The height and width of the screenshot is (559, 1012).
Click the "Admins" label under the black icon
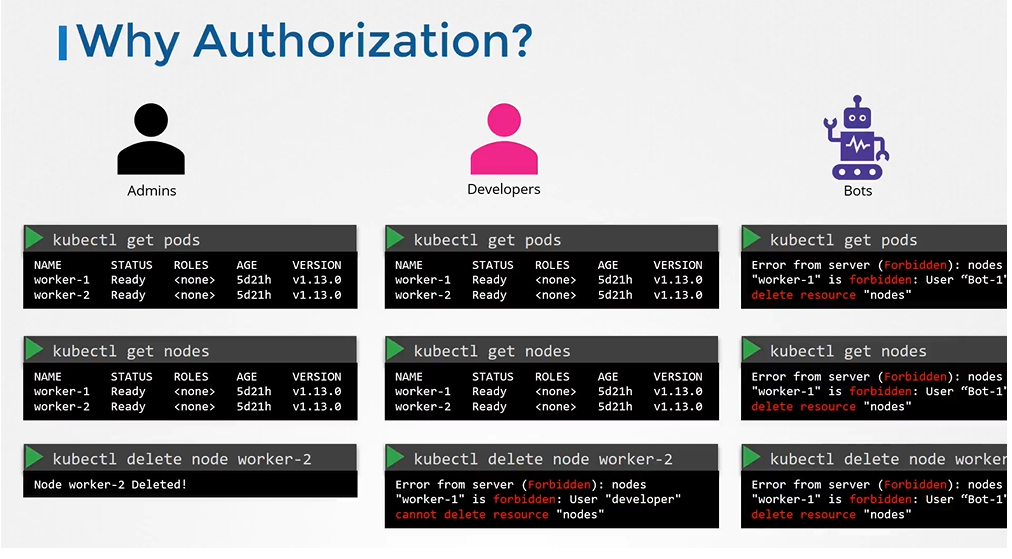click(x=152, y=190)
